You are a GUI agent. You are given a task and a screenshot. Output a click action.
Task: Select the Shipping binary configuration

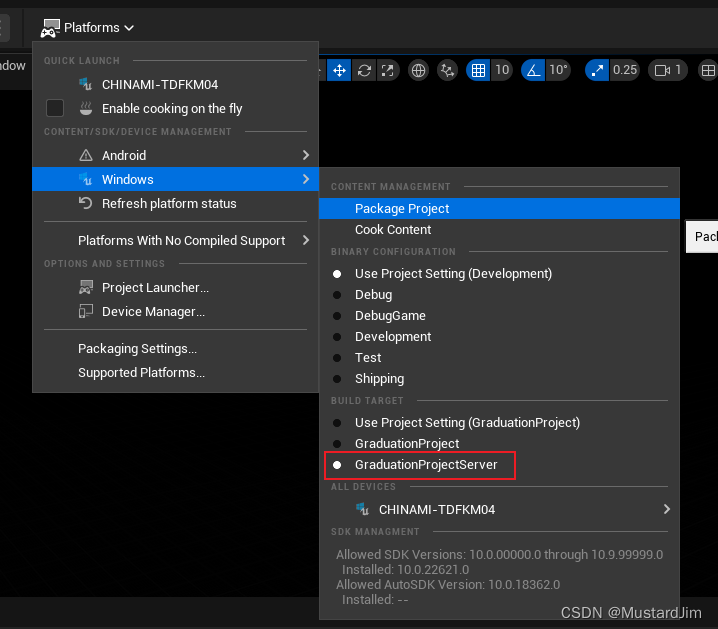click(x=499, y=379)
